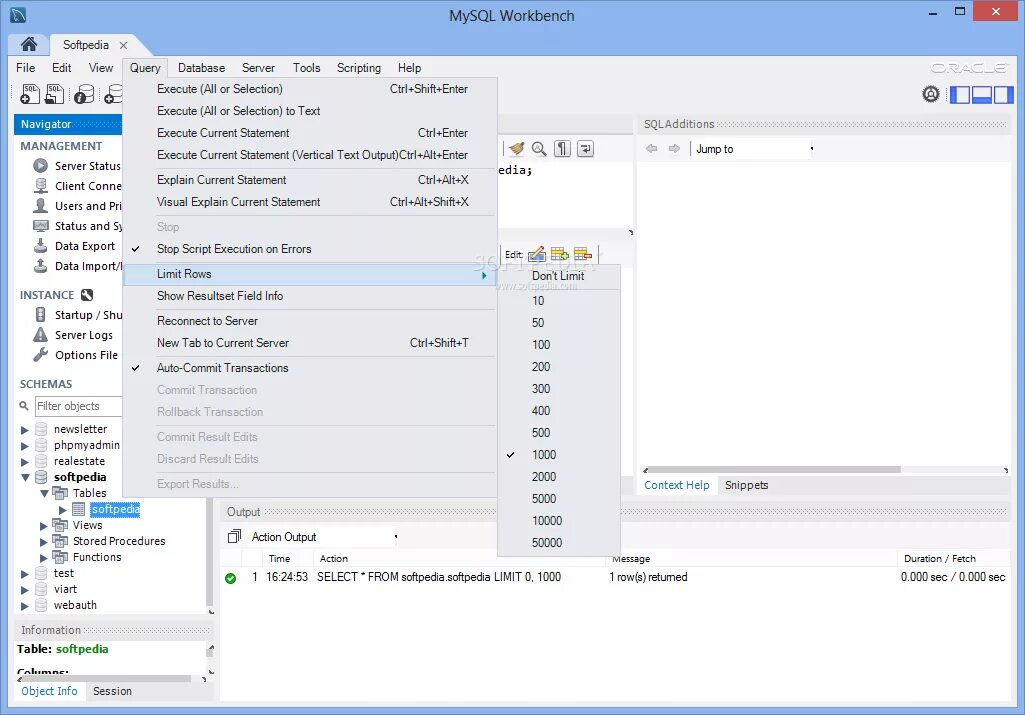1025x715 pixels.
Task: Close the Softpedia connection tab
Action: (x=124, y=45)
